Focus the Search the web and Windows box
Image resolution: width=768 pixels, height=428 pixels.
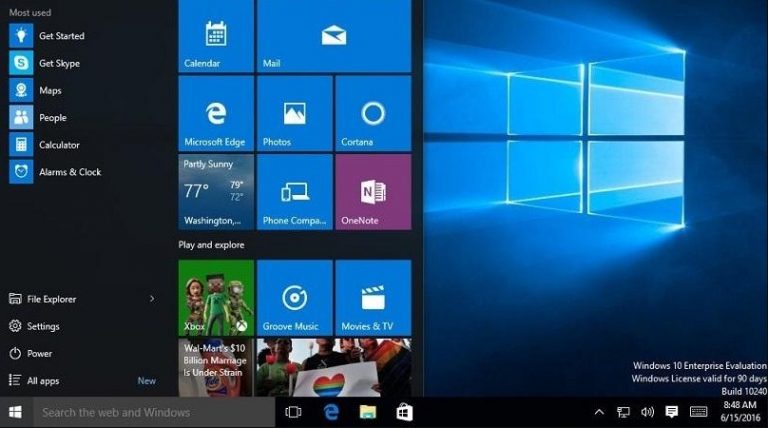coord(154,412)
